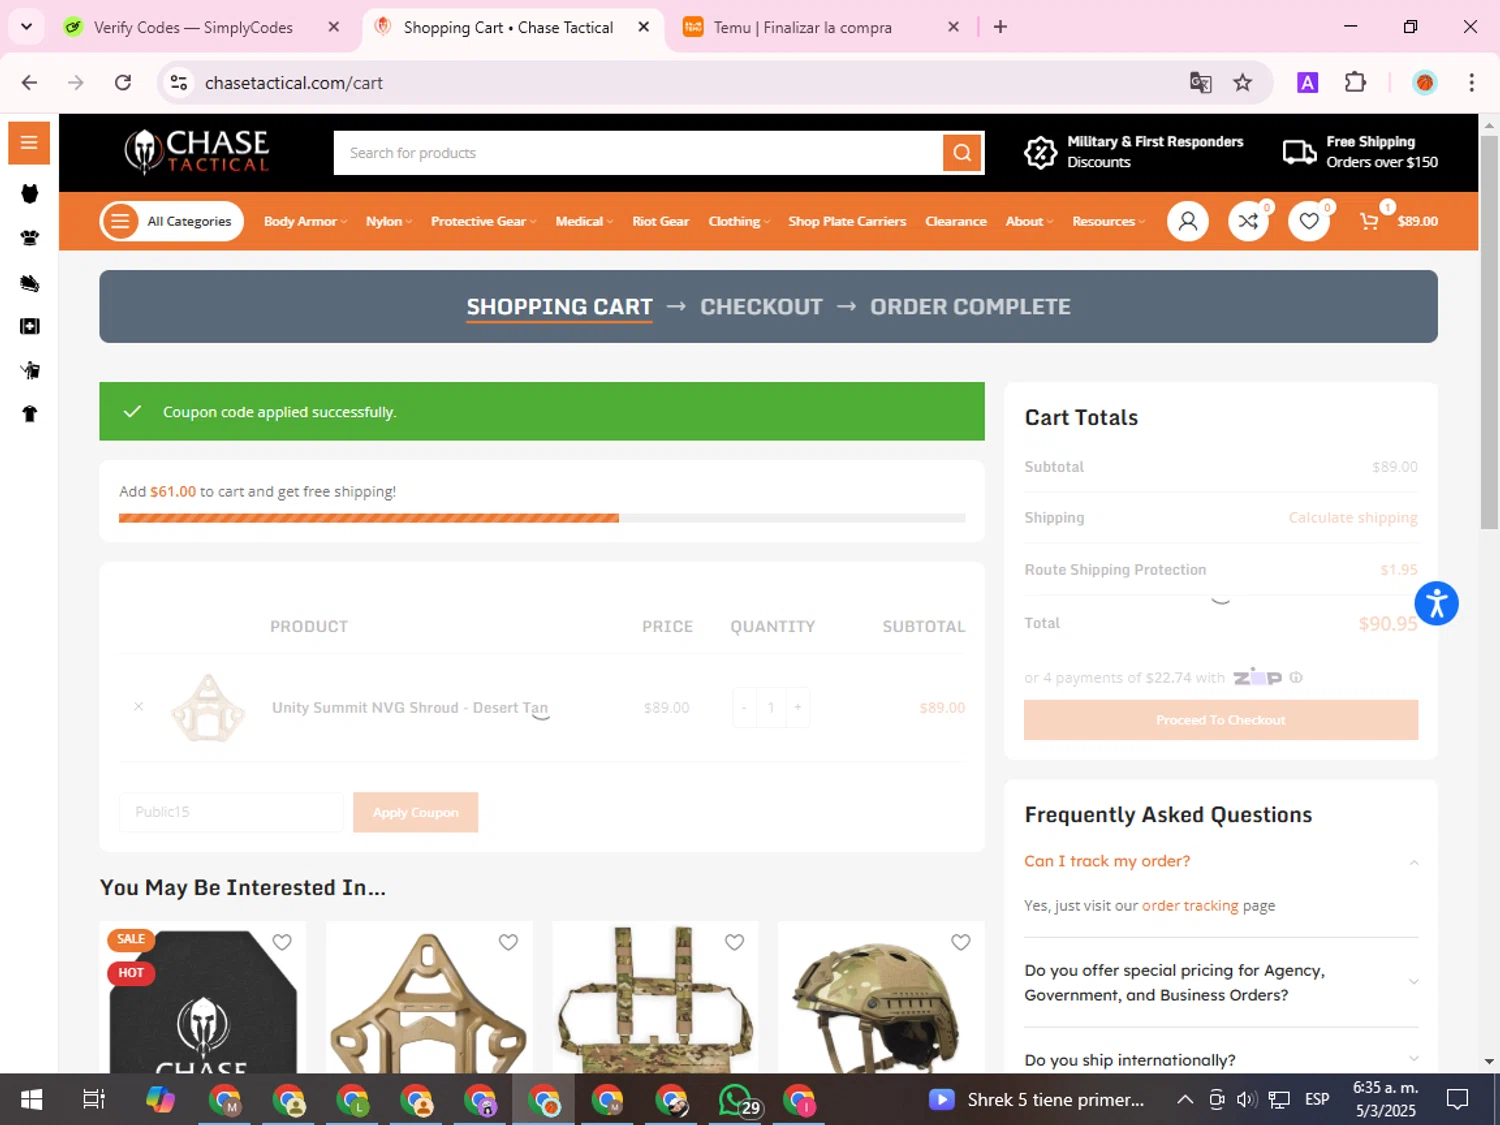Open the Windows notification center
1500x1125 pixels.
(x=1458, y=1100)
